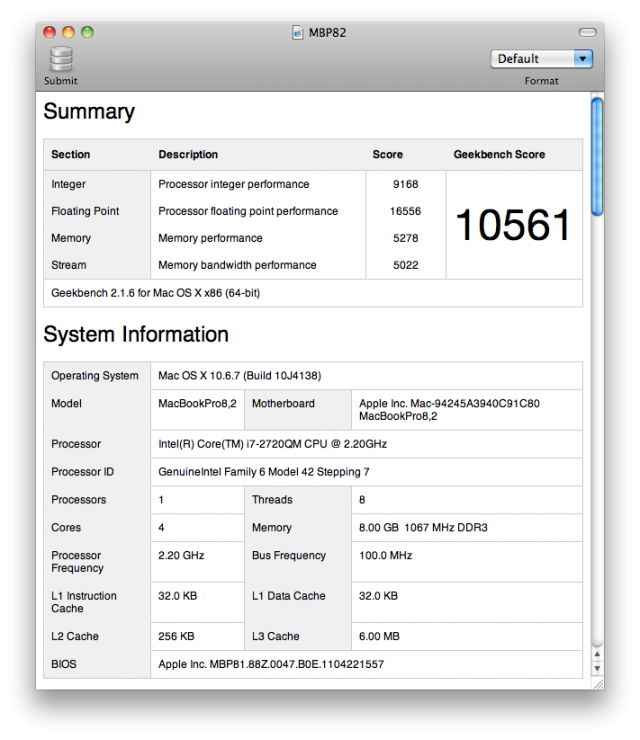The image size is (640, 740).
Task: Click 'Processor integer performance' description
Action: pos(234,184)
